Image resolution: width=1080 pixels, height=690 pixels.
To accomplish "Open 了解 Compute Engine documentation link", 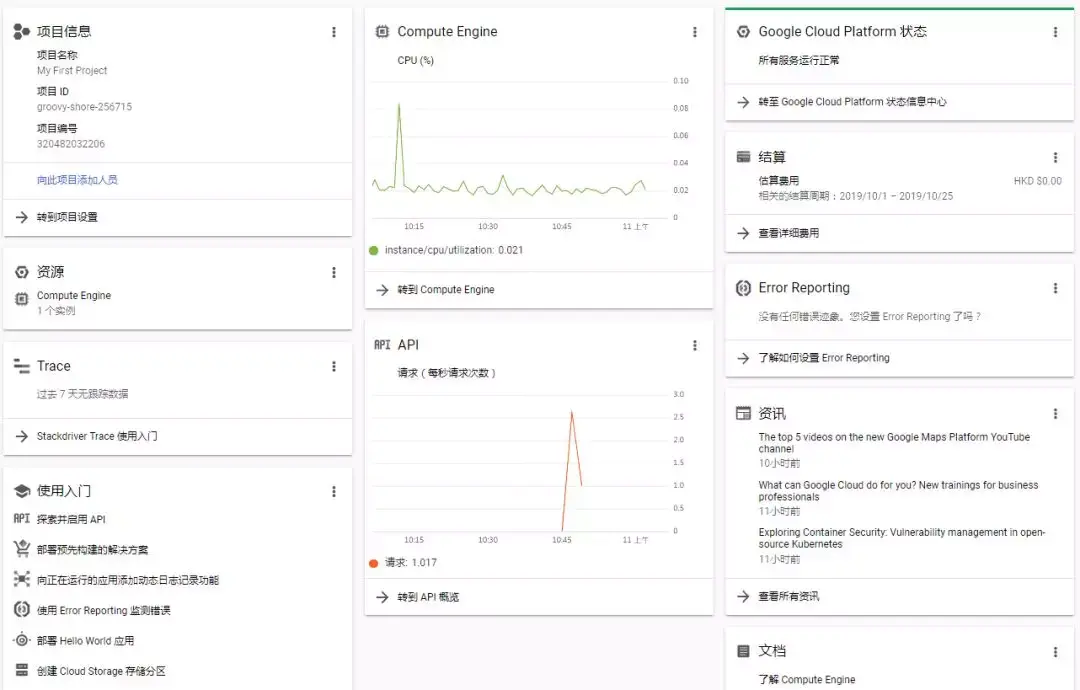I will click(807, 679).
